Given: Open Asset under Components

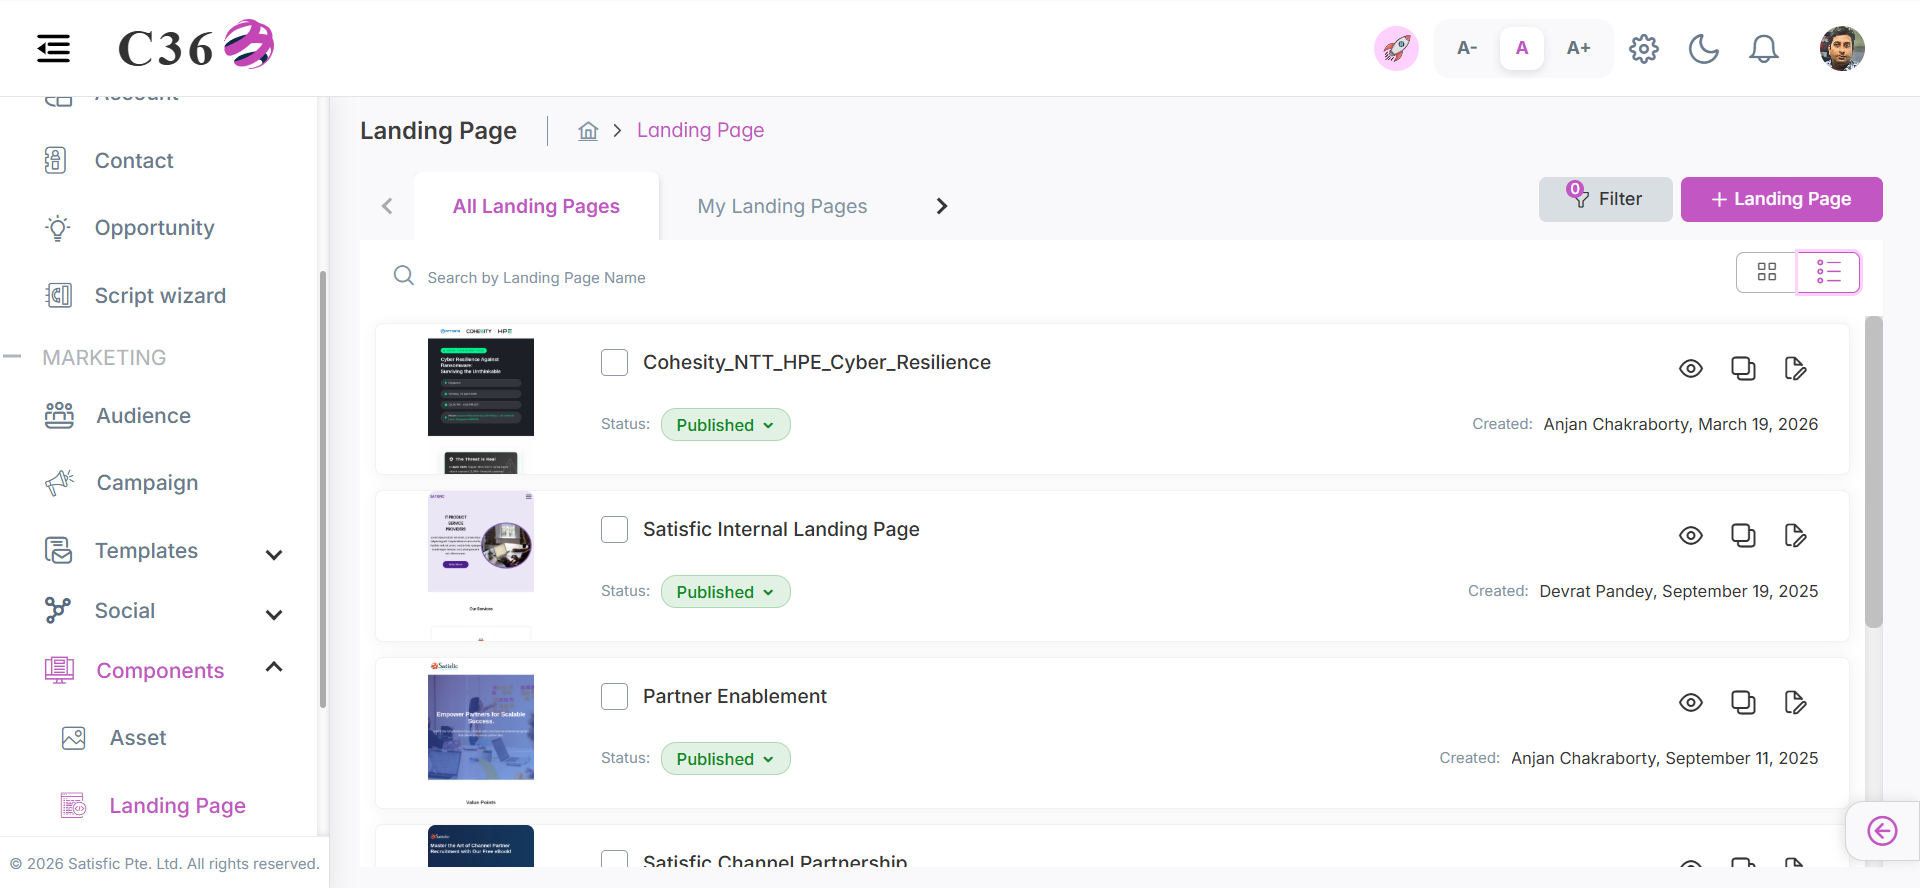Looking at the screenshot, I should 138,738.
